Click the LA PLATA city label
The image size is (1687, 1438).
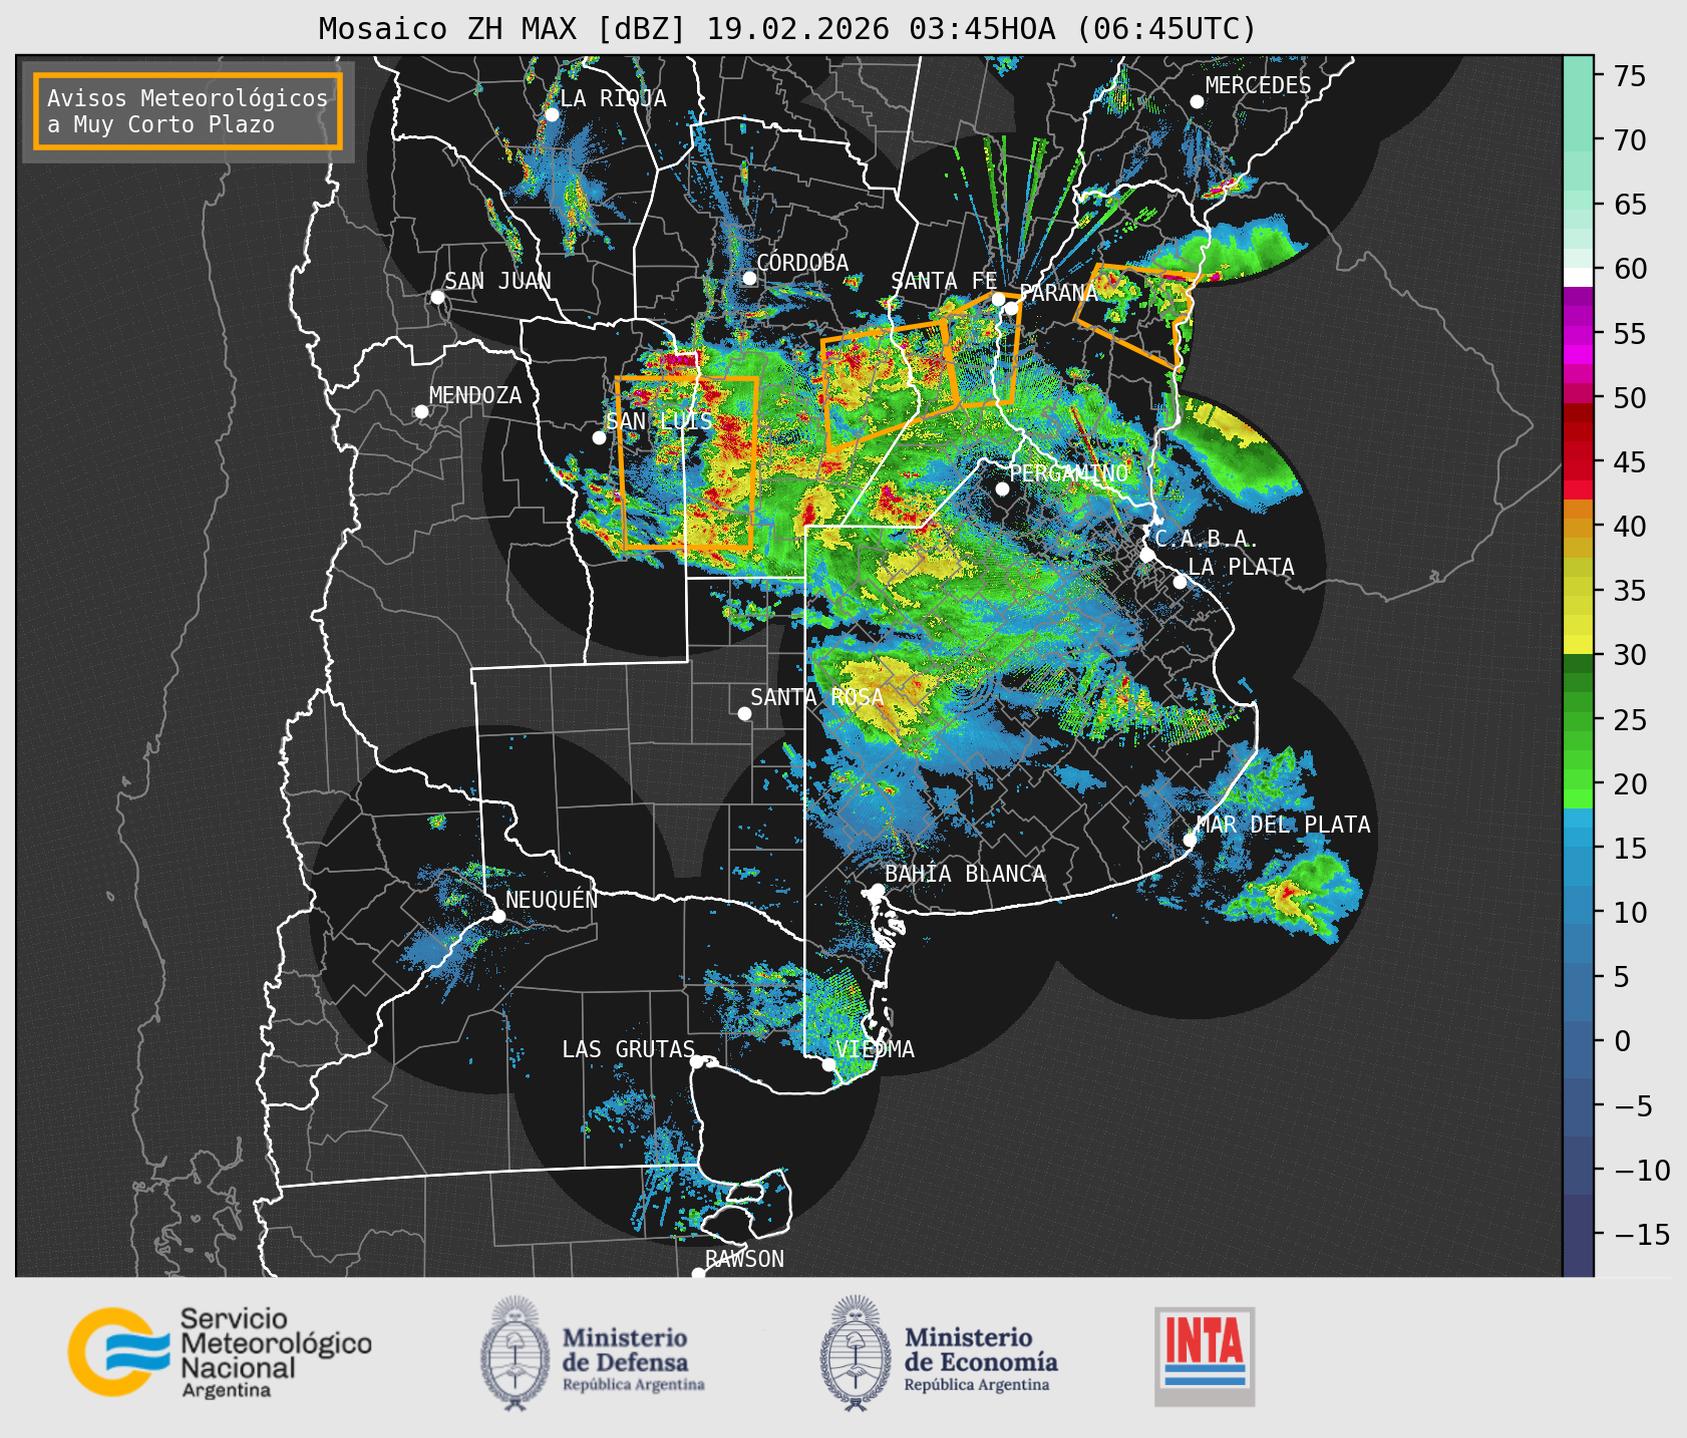click(1241, 567)
